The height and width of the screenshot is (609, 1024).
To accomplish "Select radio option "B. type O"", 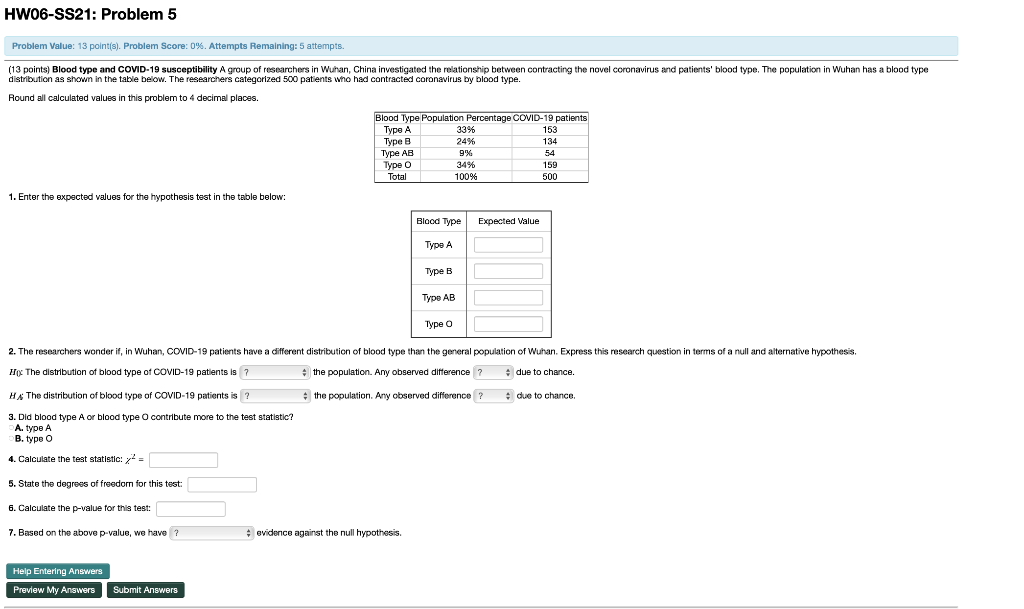I will [x=11, y=438].
